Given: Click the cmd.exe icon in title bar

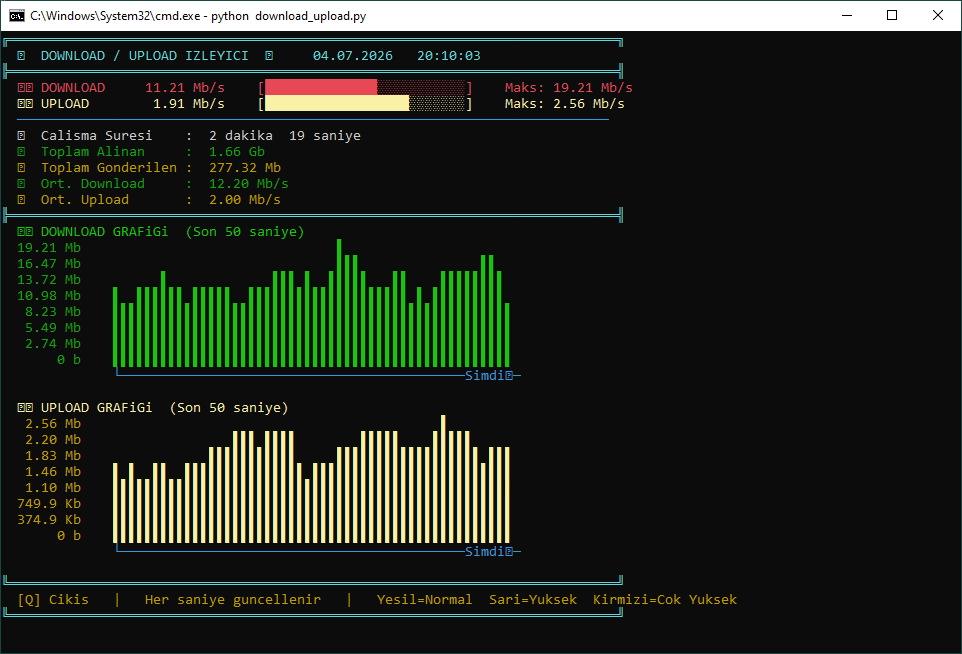Looking at the screenshot, I should tap(17, 15).
